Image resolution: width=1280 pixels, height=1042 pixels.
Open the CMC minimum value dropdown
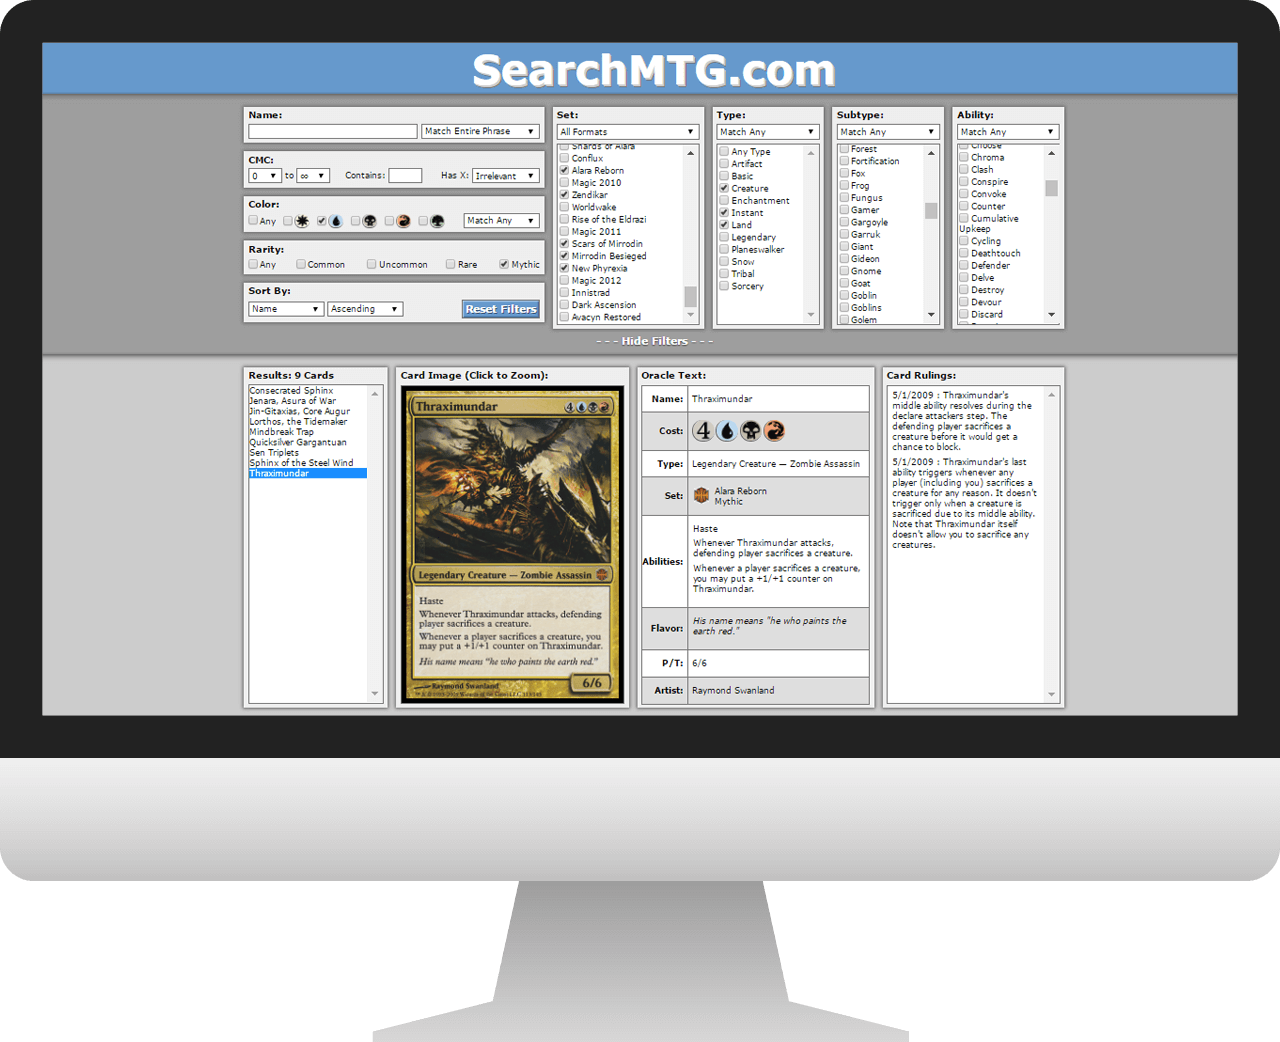pyautogui.click(x=265, y=175)
